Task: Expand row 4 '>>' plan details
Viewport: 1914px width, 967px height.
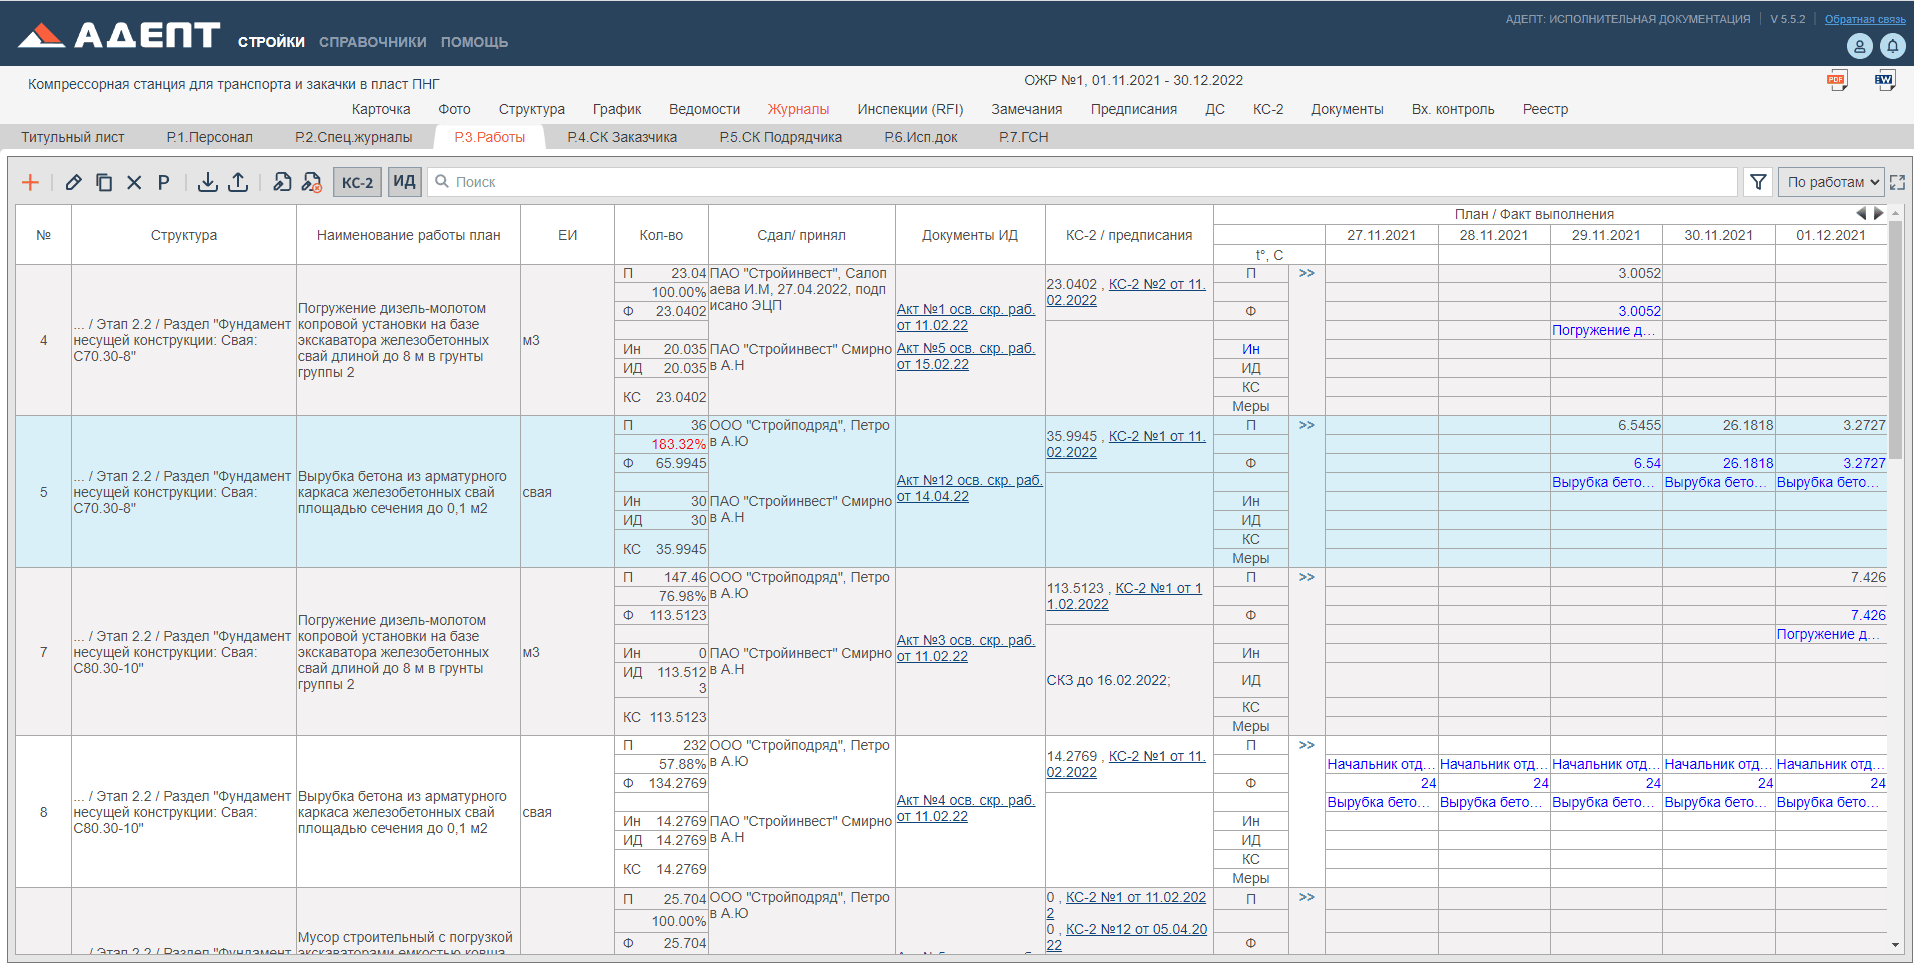Action: (x=1306, y=273)
